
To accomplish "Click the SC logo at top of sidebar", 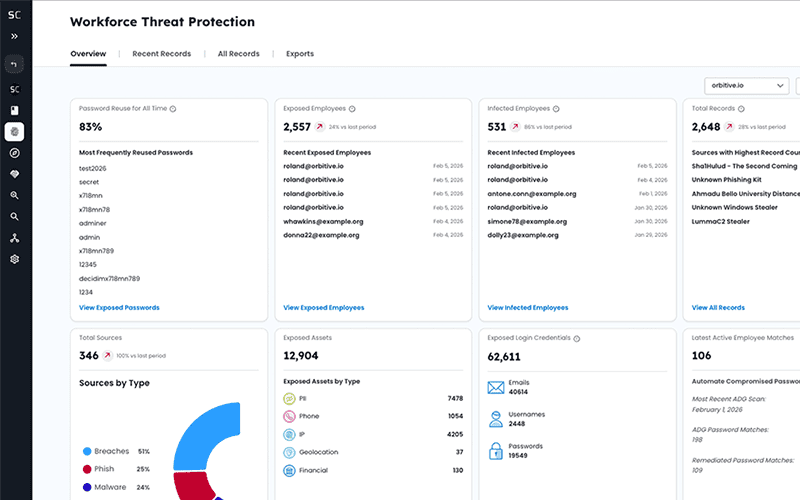I will coord(14,15).
